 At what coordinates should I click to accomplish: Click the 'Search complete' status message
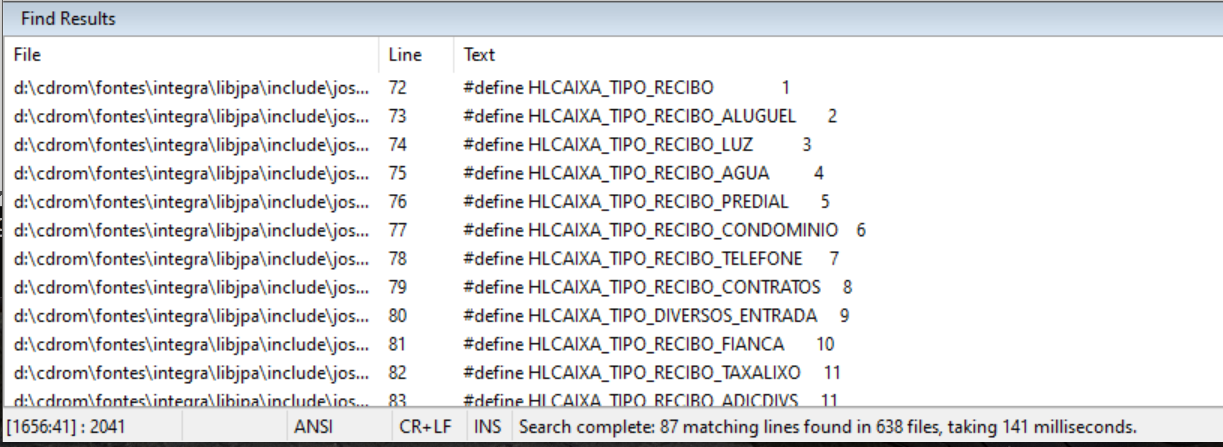826,427
